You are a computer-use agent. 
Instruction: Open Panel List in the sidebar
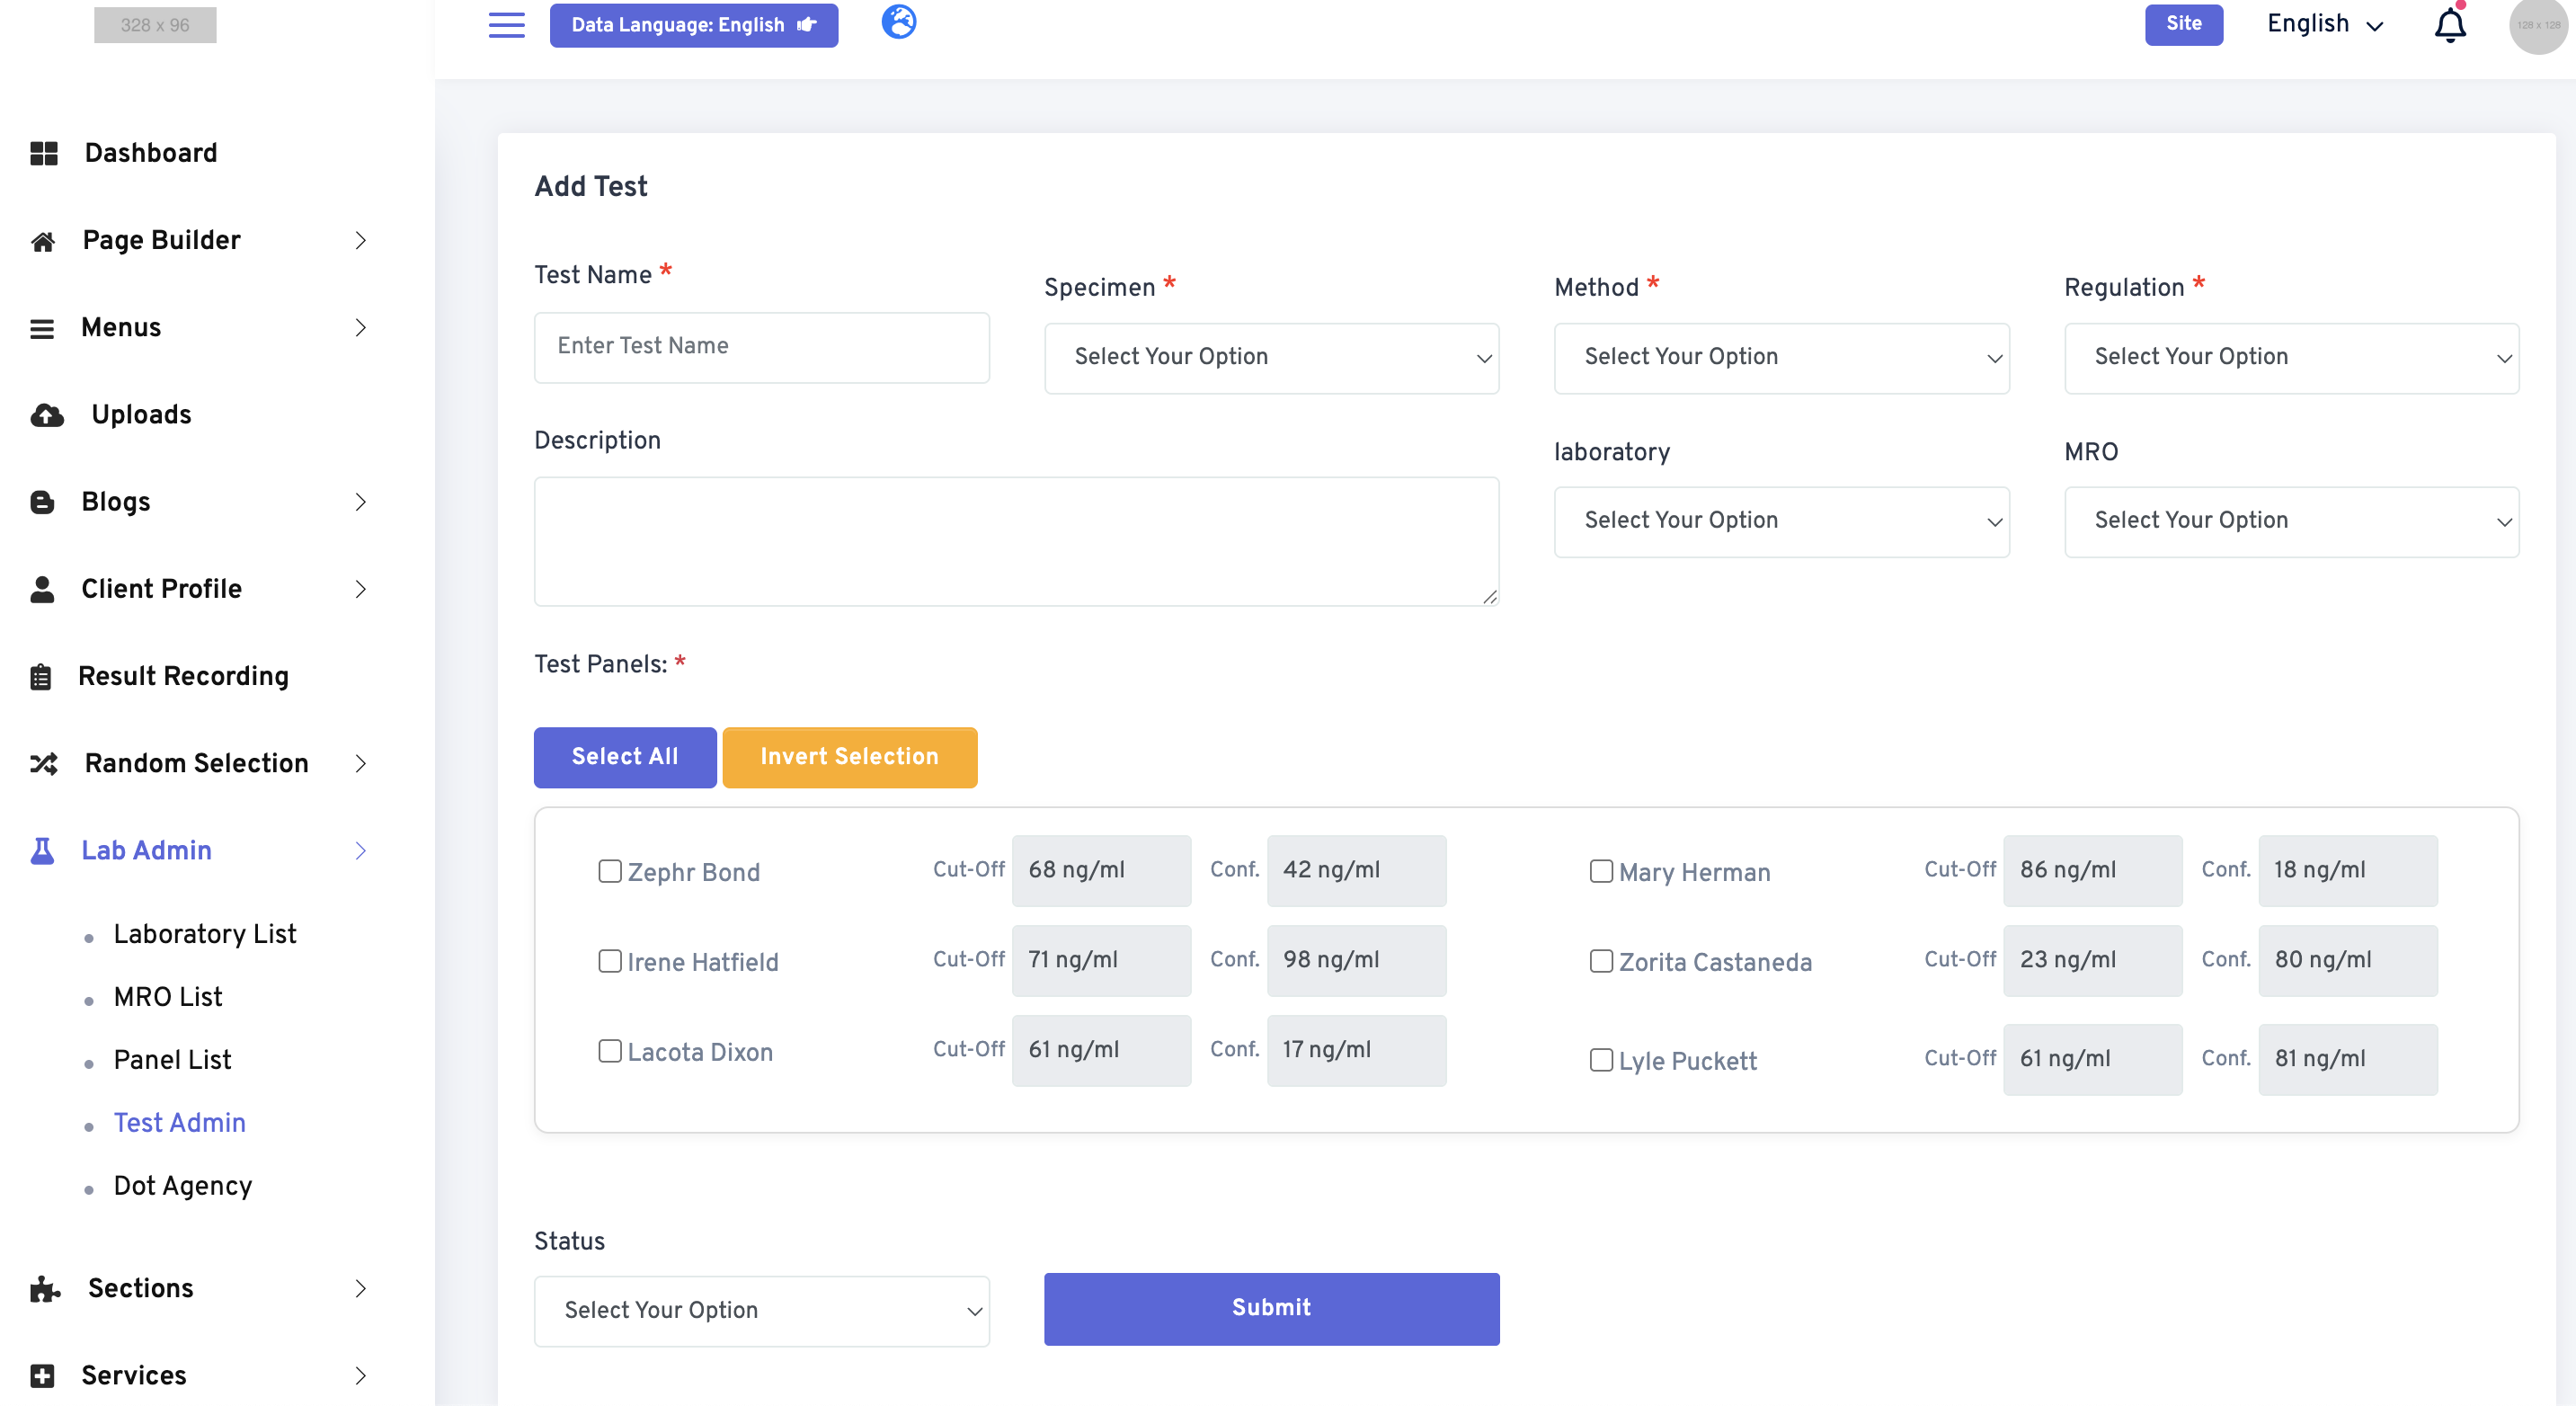[x=172, y=1060]
